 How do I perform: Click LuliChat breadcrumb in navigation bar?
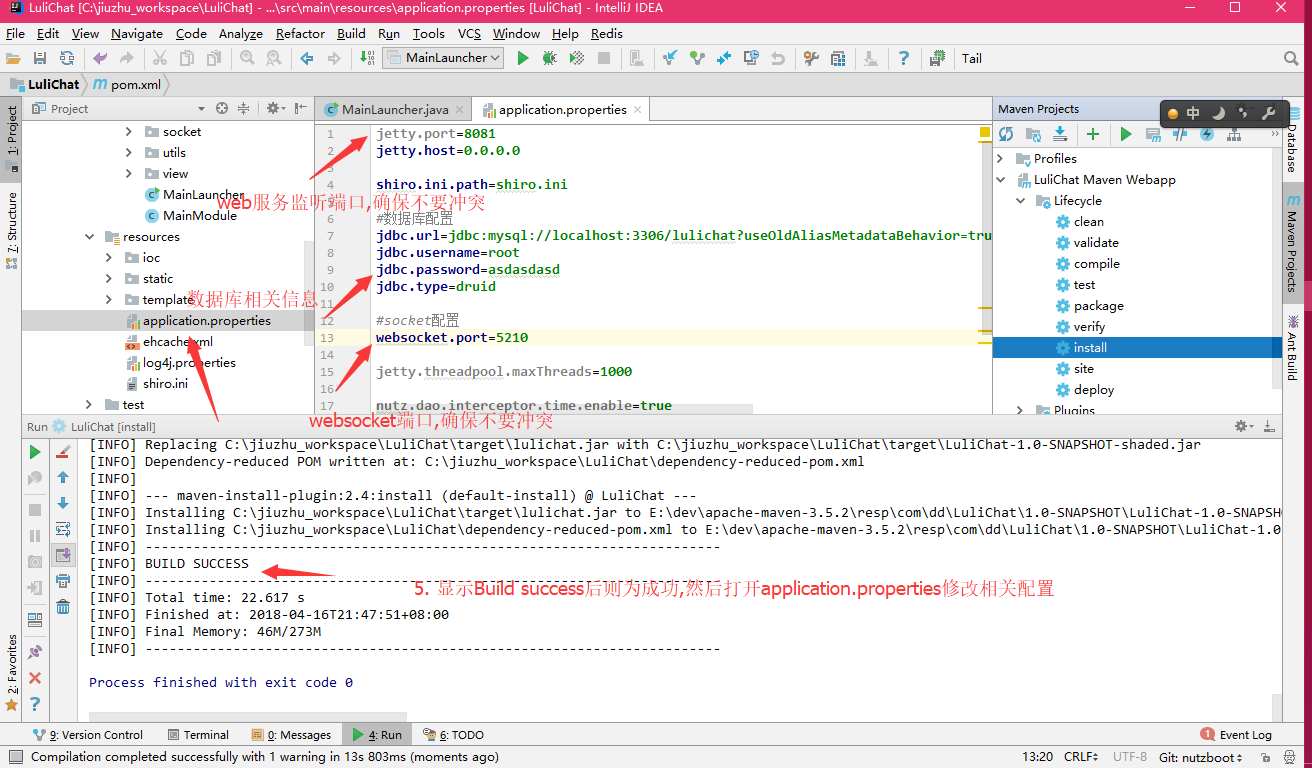coord(45,85)
